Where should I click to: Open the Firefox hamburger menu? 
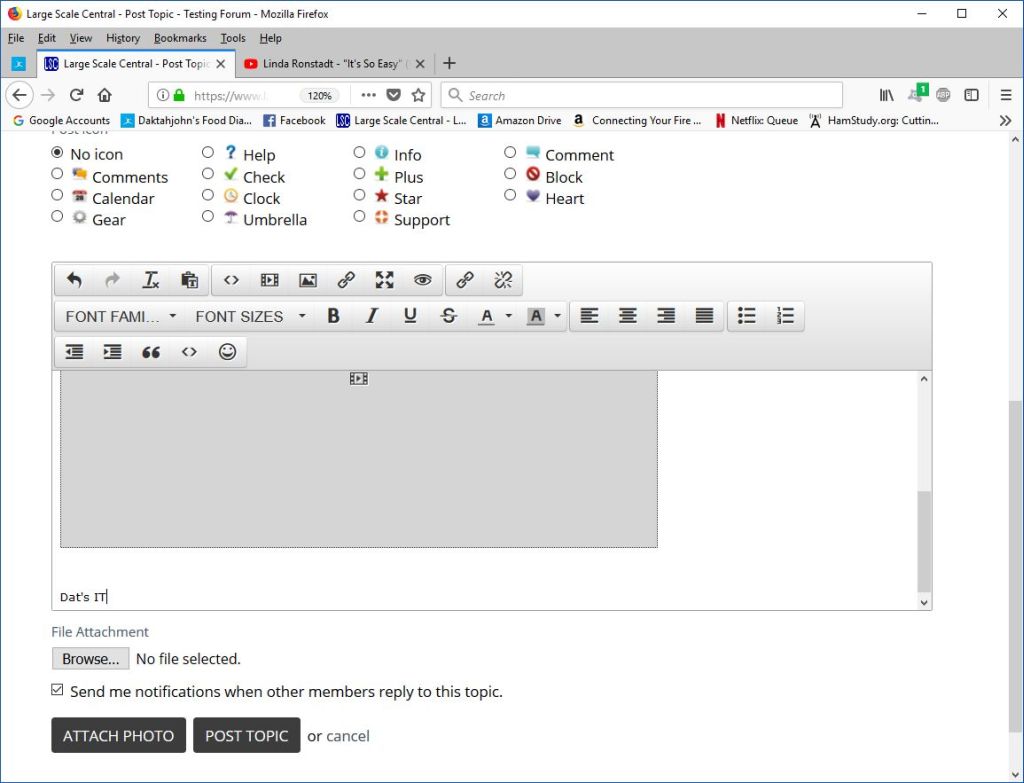(1006, 95)
